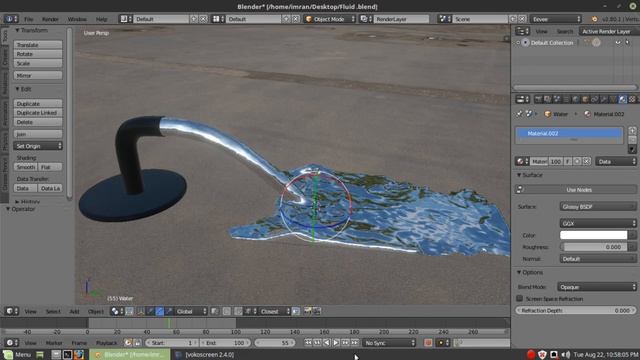Click the viewport shading sphere icon
This screenshot has width=640, height=360.
(x=116, y=311)
